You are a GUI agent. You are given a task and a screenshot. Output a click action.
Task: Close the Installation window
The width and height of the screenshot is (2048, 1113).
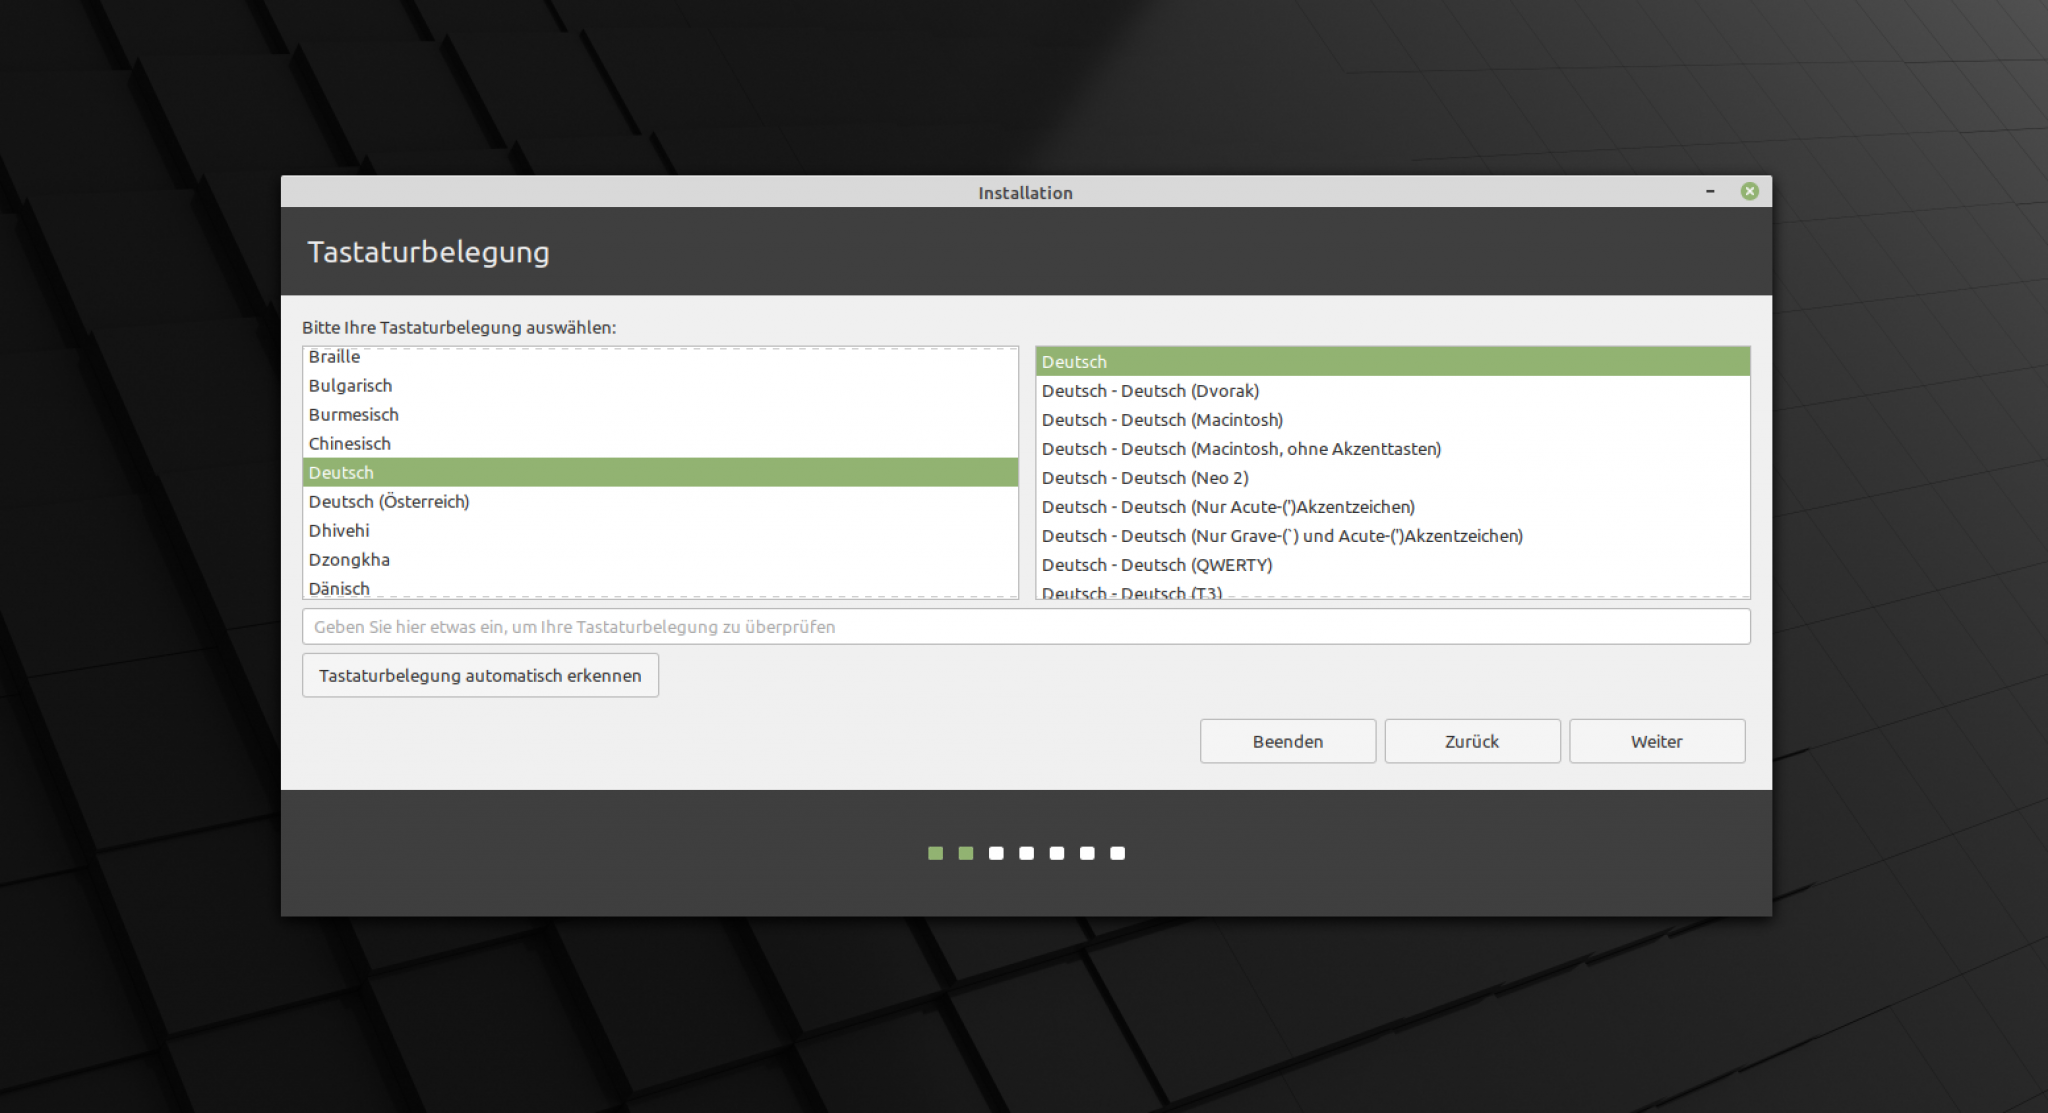1749,191
